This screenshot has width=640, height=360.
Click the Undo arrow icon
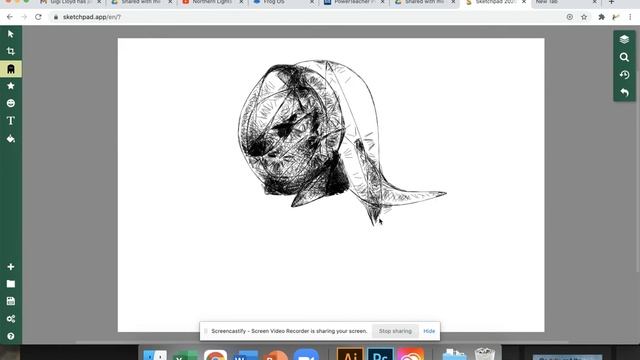click(x=624, y=93)
